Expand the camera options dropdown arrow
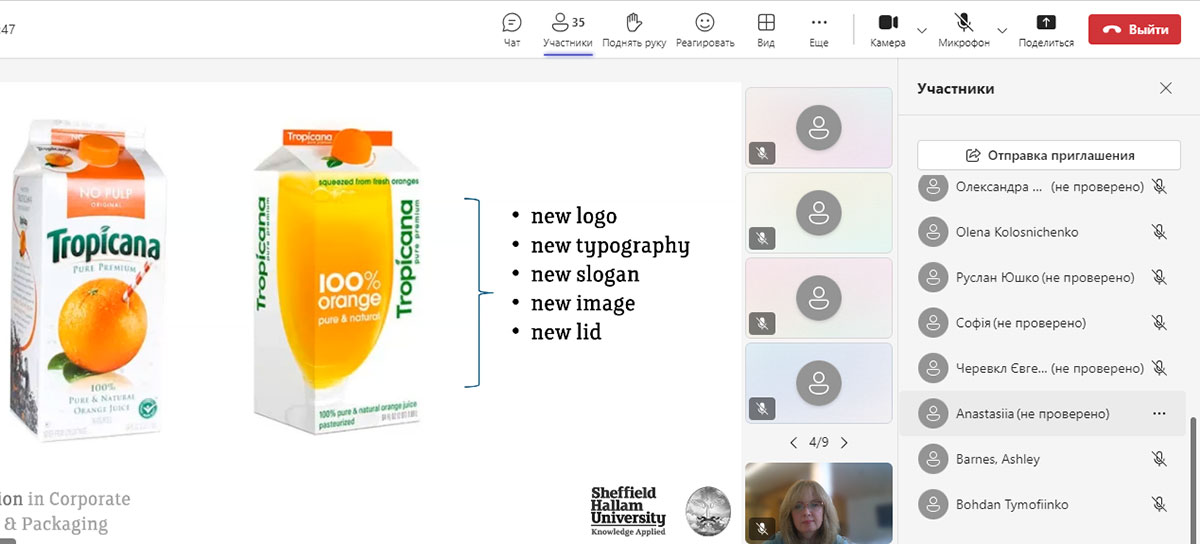The image size is (1200, 544). [922, 30]
